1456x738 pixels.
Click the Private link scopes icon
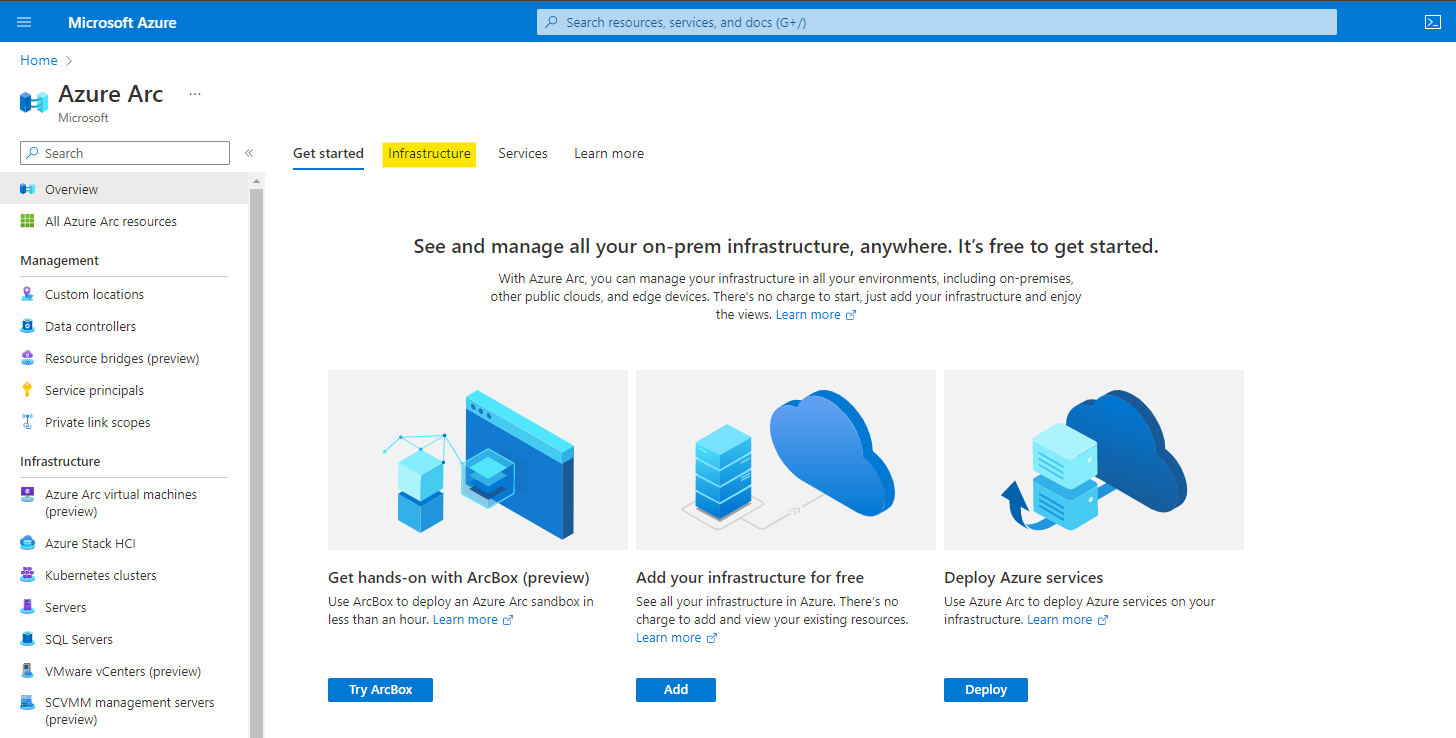[27, 422]
